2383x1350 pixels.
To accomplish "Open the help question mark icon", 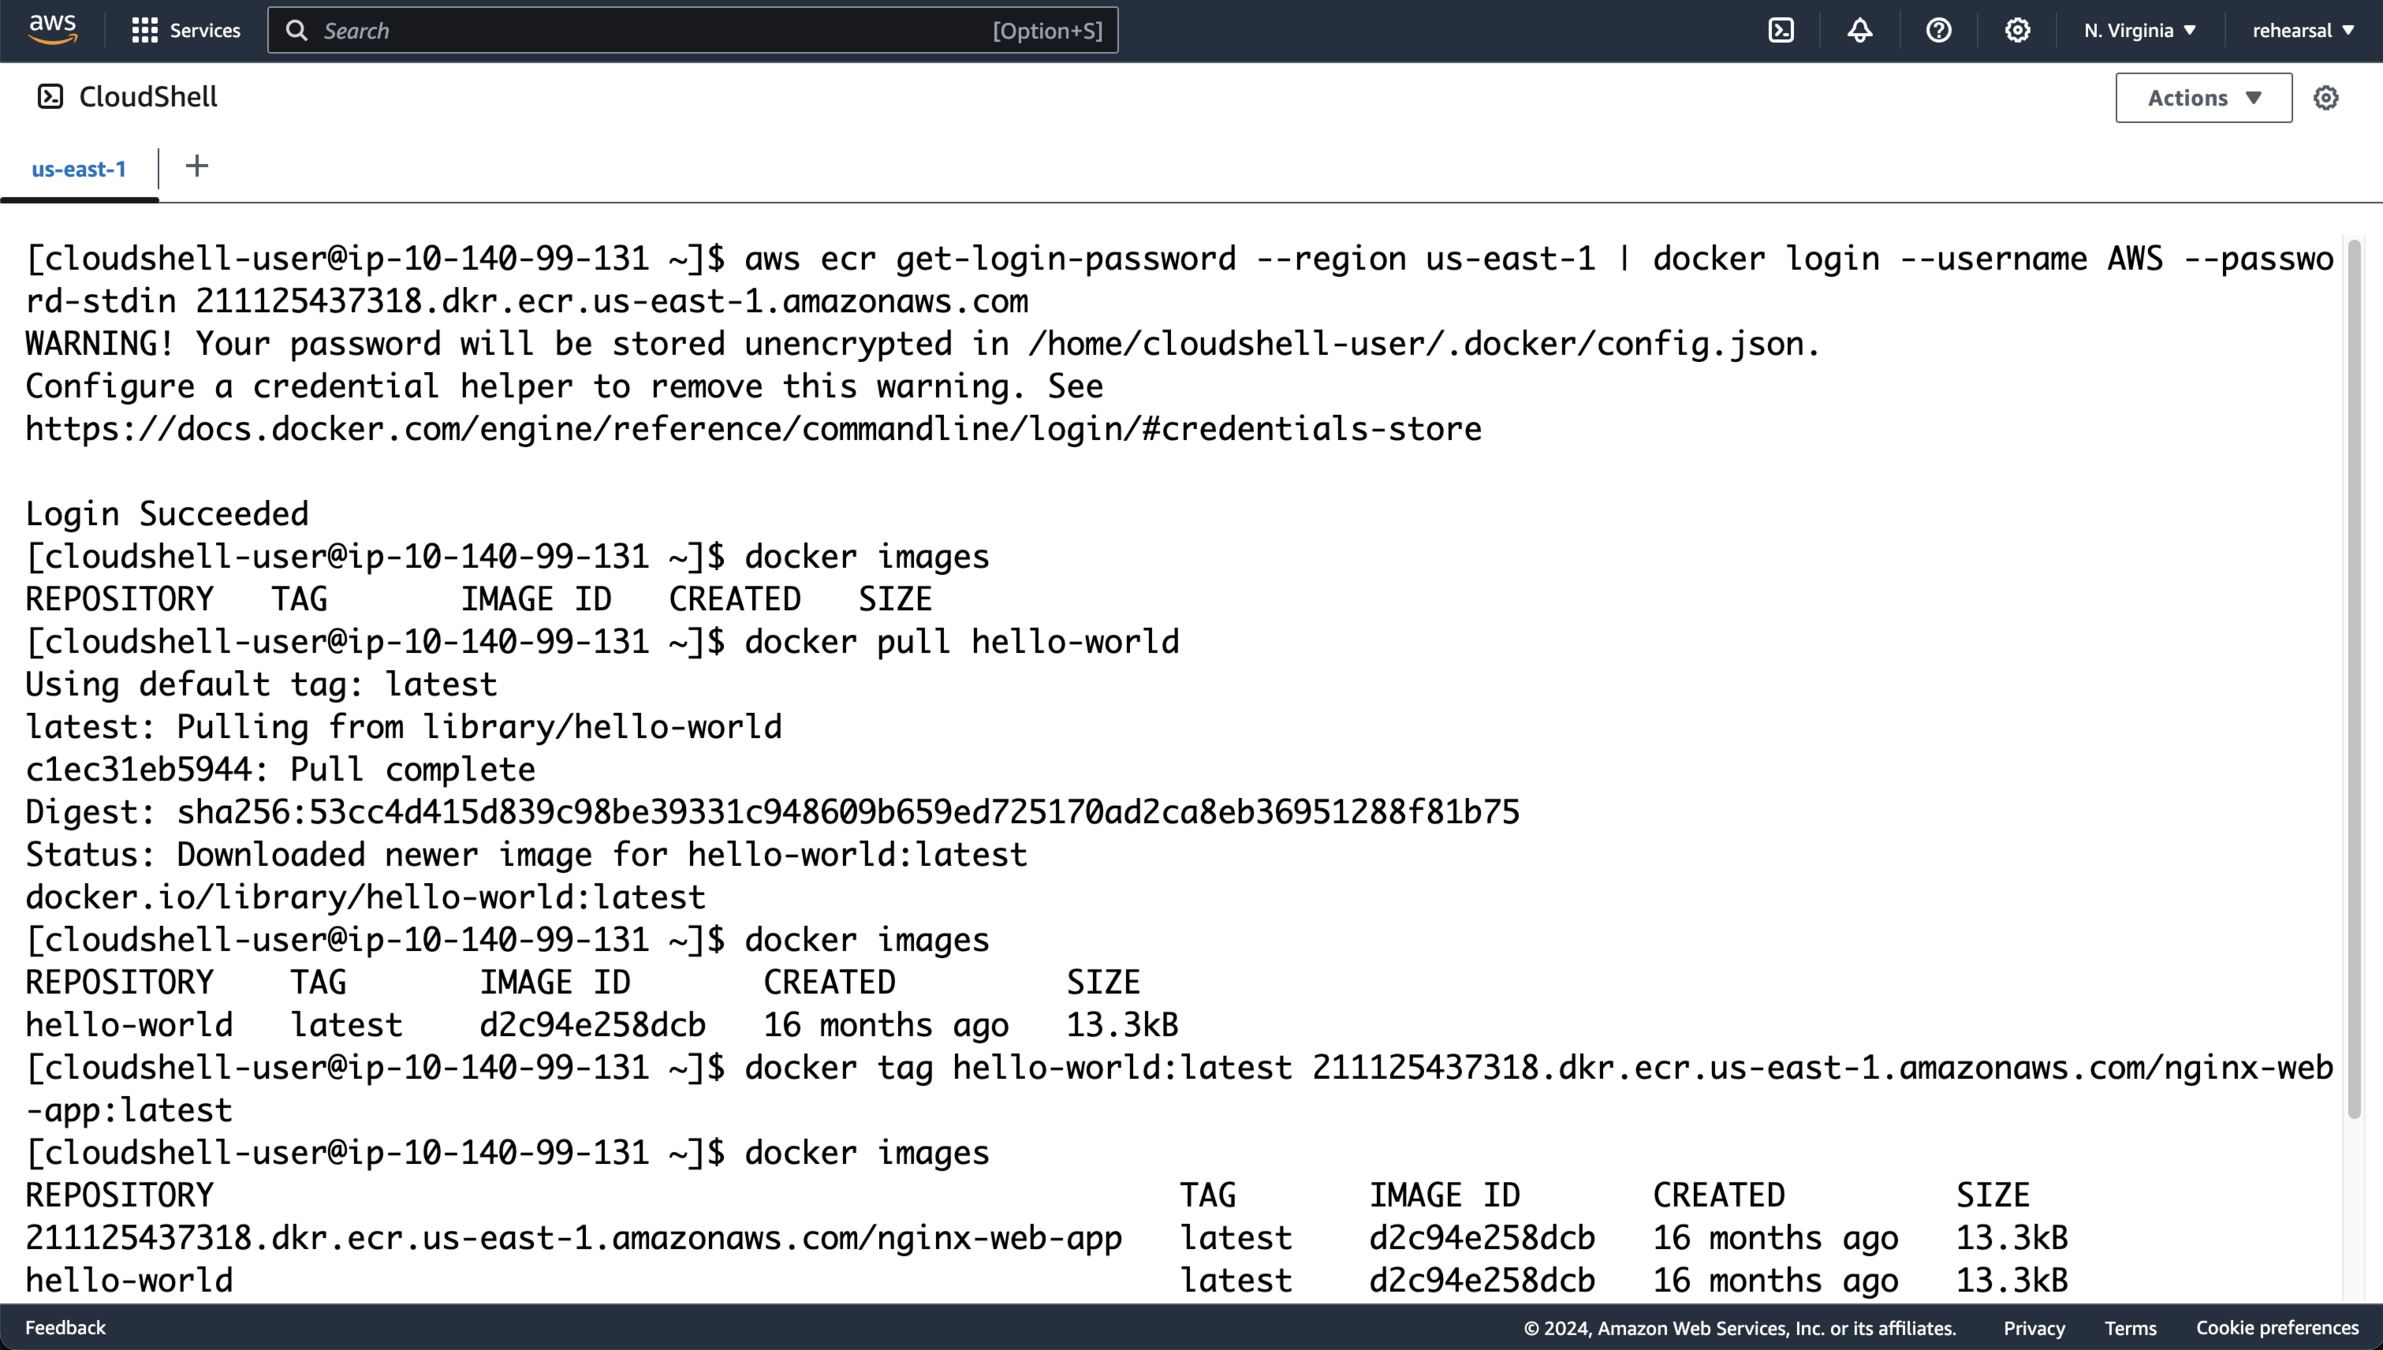I will [1938, 30].
